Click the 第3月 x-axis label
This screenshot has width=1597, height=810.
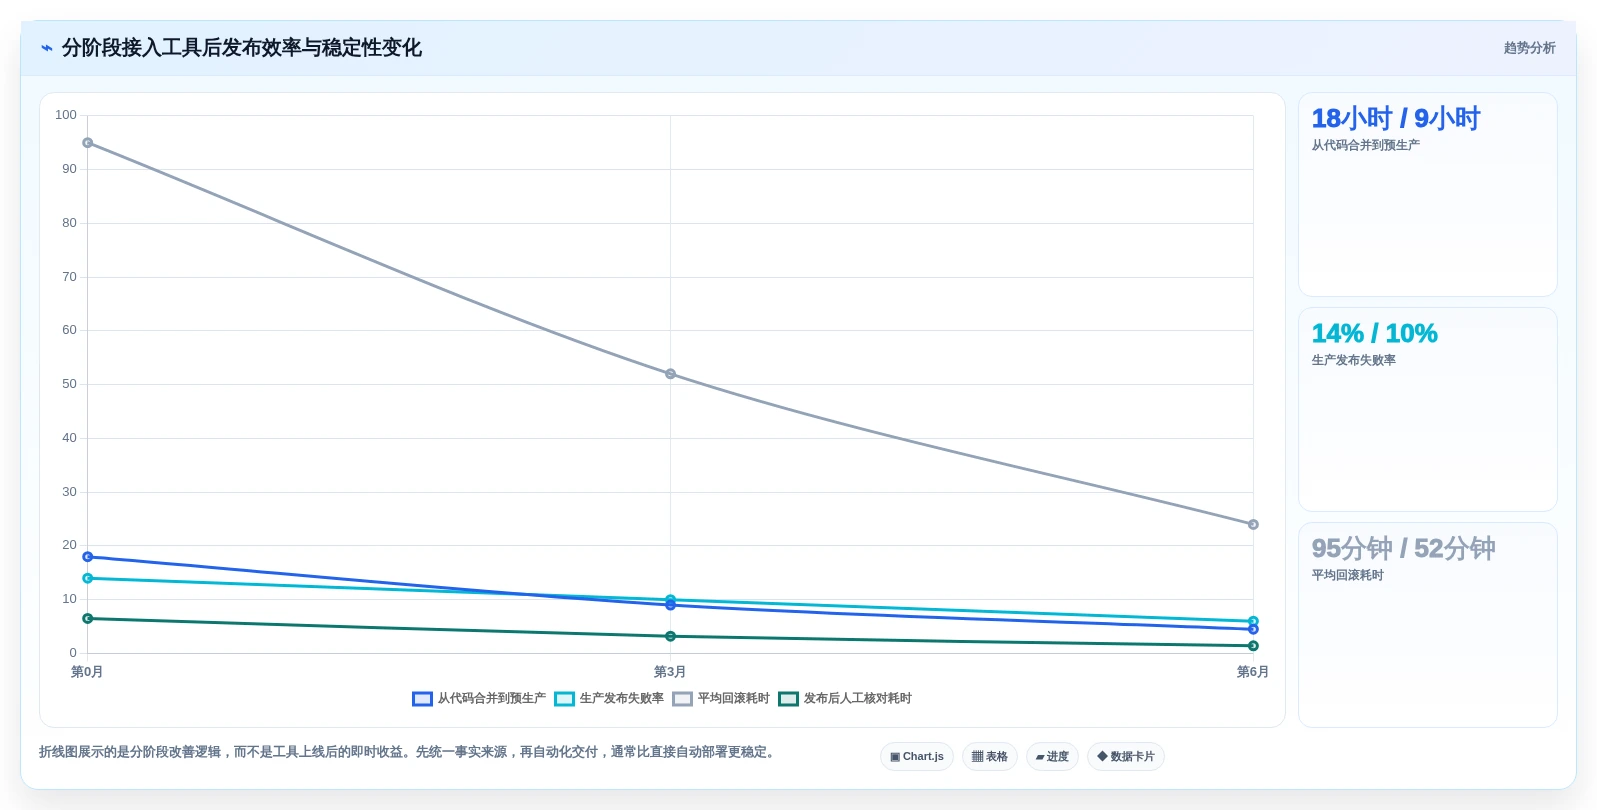tap(670, 672)
